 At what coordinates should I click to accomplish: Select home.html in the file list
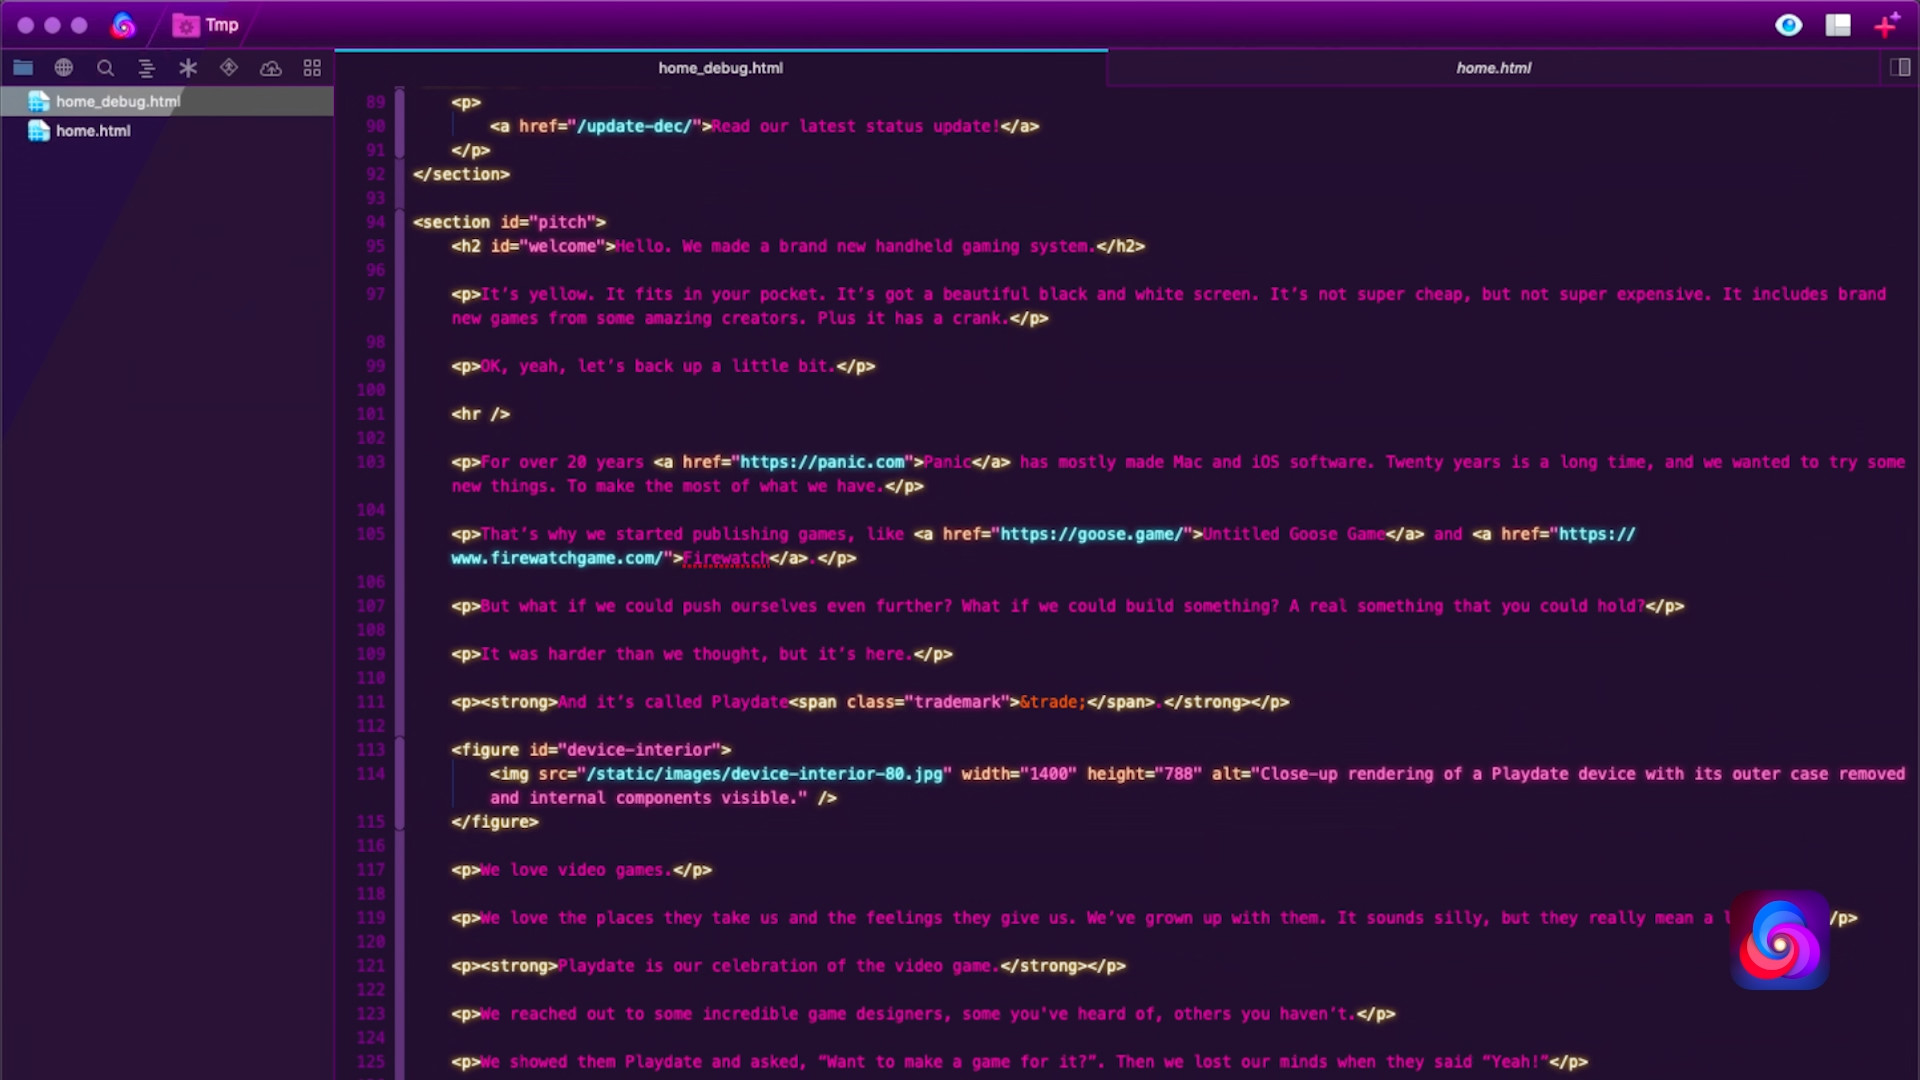[92, 130]
